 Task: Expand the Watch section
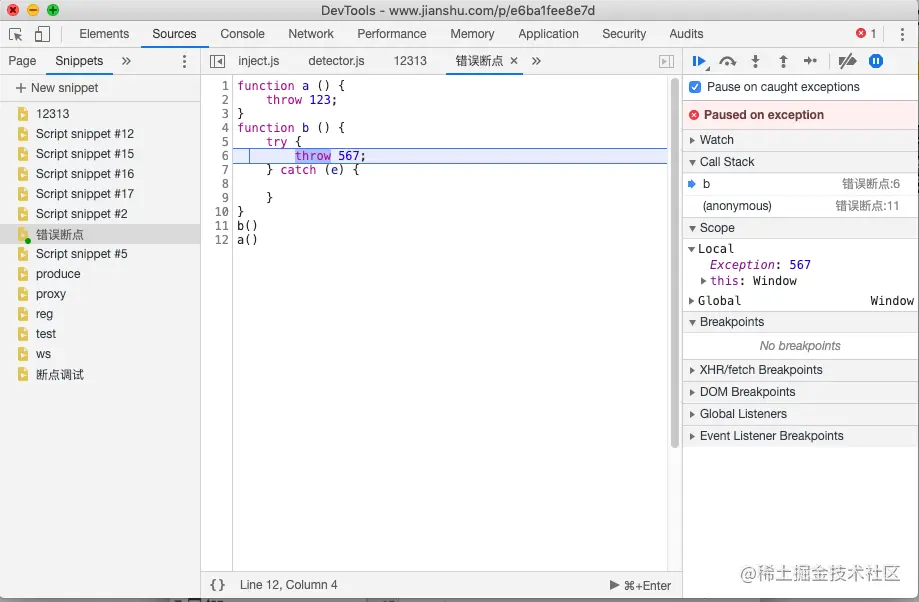coord(800,140)
